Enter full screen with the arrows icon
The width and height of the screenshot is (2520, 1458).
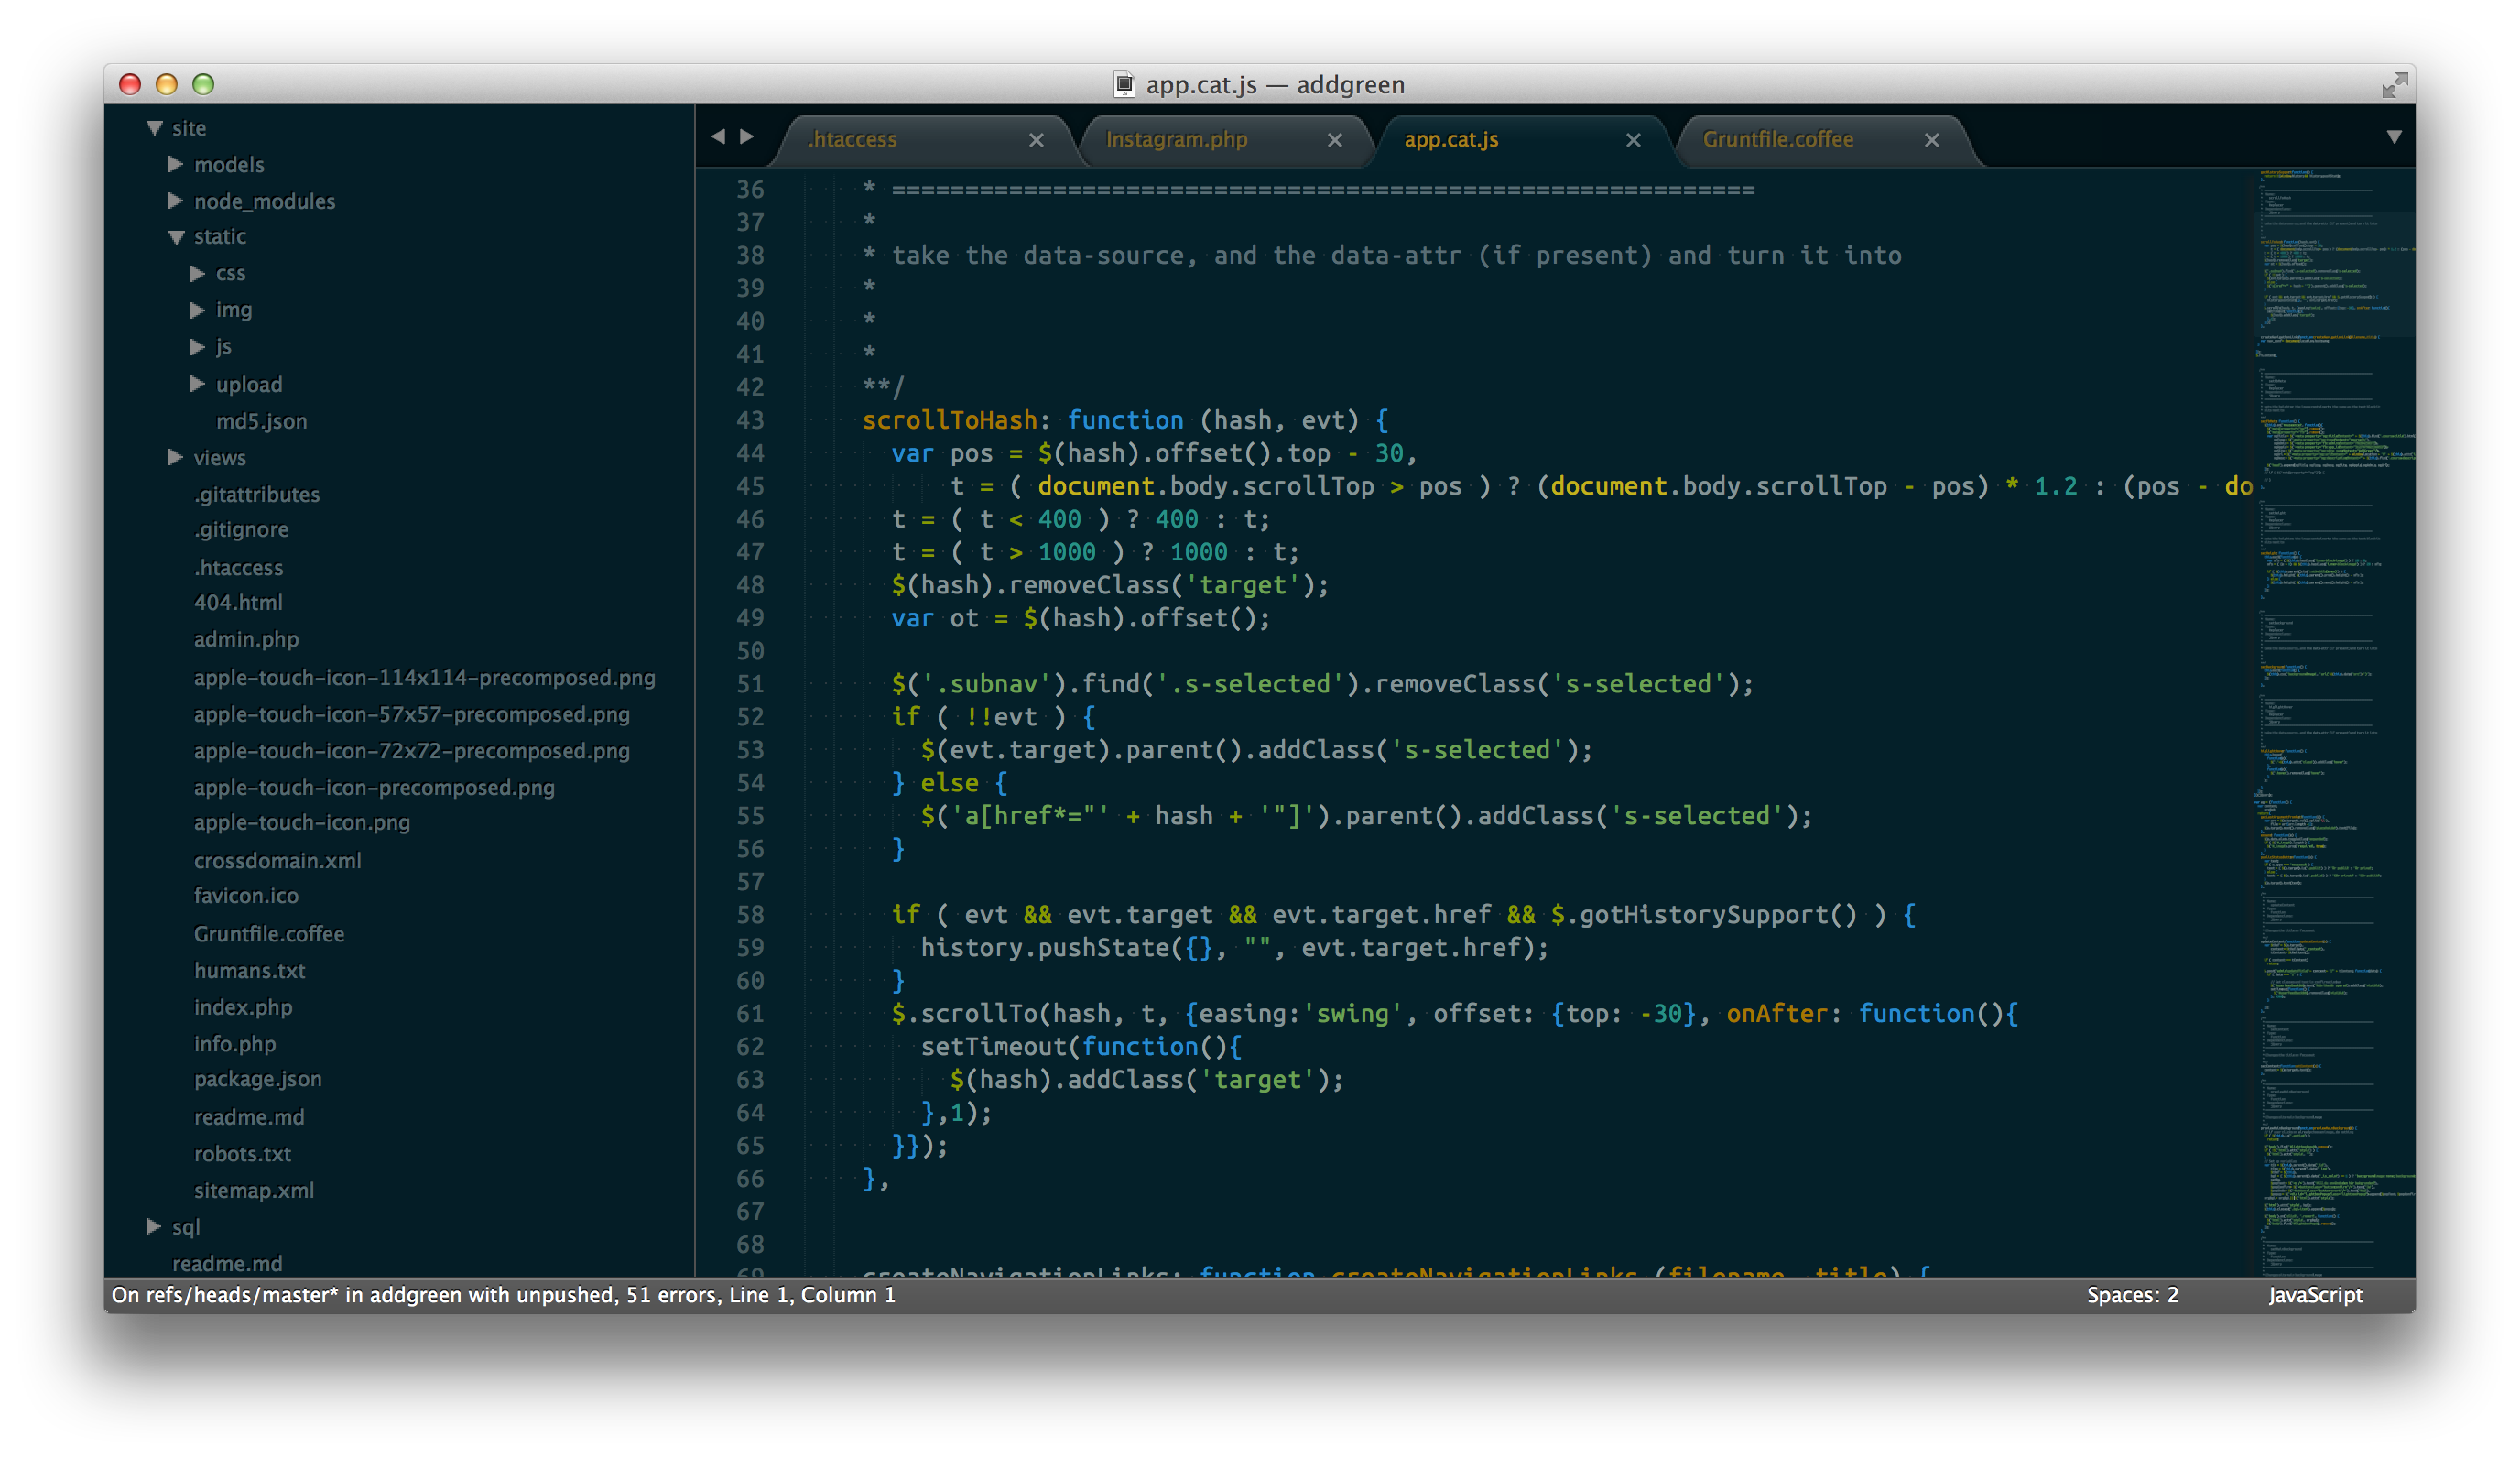pos(2394,85)
